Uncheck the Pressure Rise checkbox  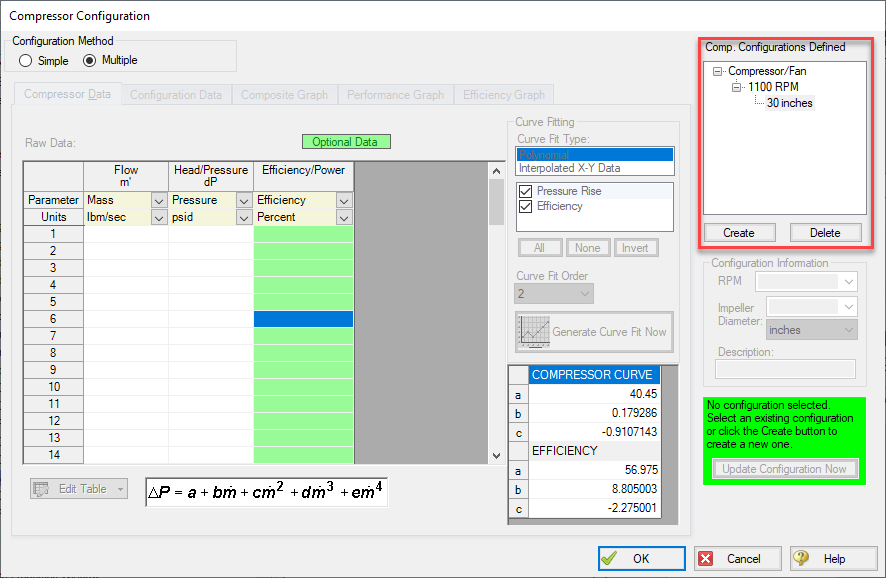(526, 191)
